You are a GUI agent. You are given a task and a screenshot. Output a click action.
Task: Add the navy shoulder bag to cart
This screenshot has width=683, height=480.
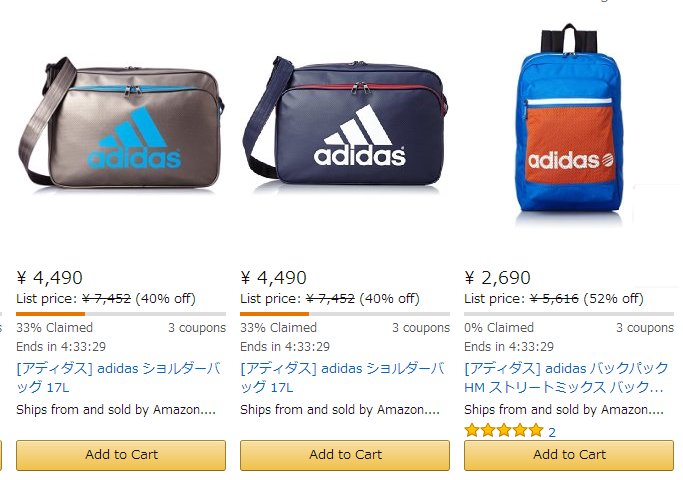tap(345, 454)
